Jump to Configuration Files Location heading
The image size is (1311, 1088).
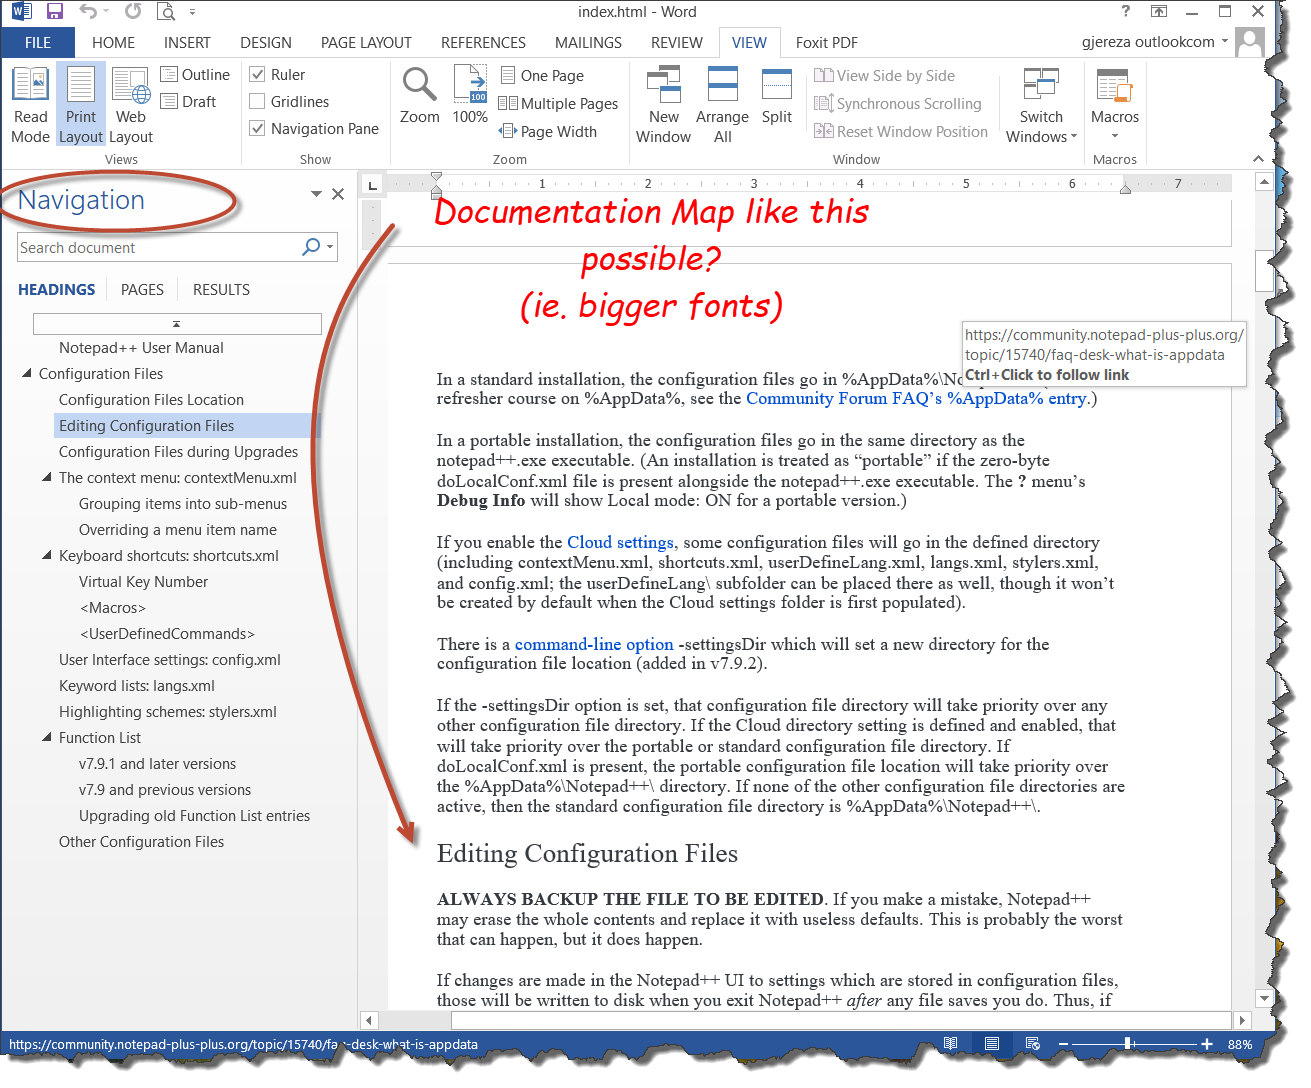[151, 399]
